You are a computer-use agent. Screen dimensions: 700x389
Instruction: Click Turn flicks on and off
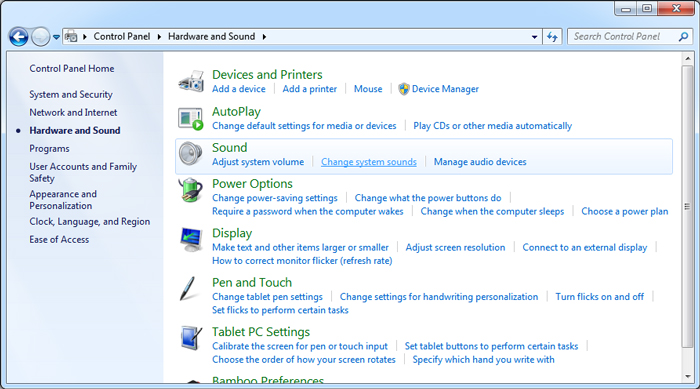(600, 297)
